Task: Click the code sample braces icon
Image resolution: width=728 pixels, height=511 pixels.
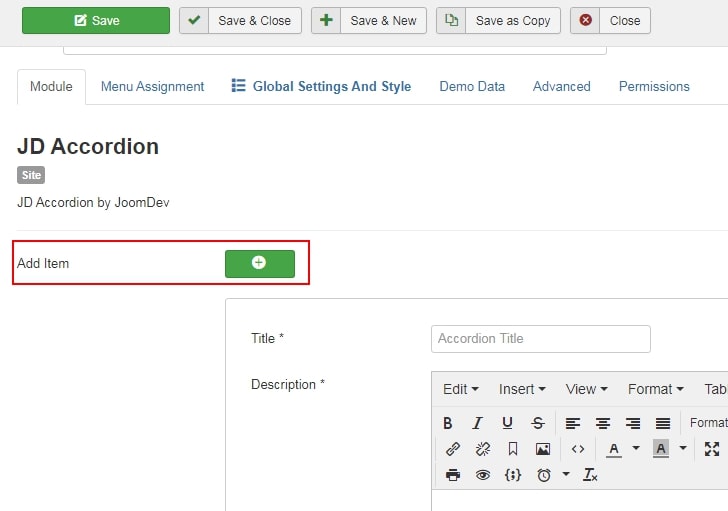Action: coord(513,475)
